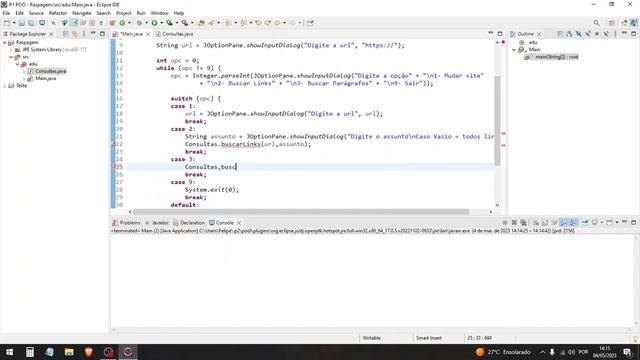The height and width of the screenshot is (360, 640).
Task: Open the Project menu
Action: [x=123, y=13]
